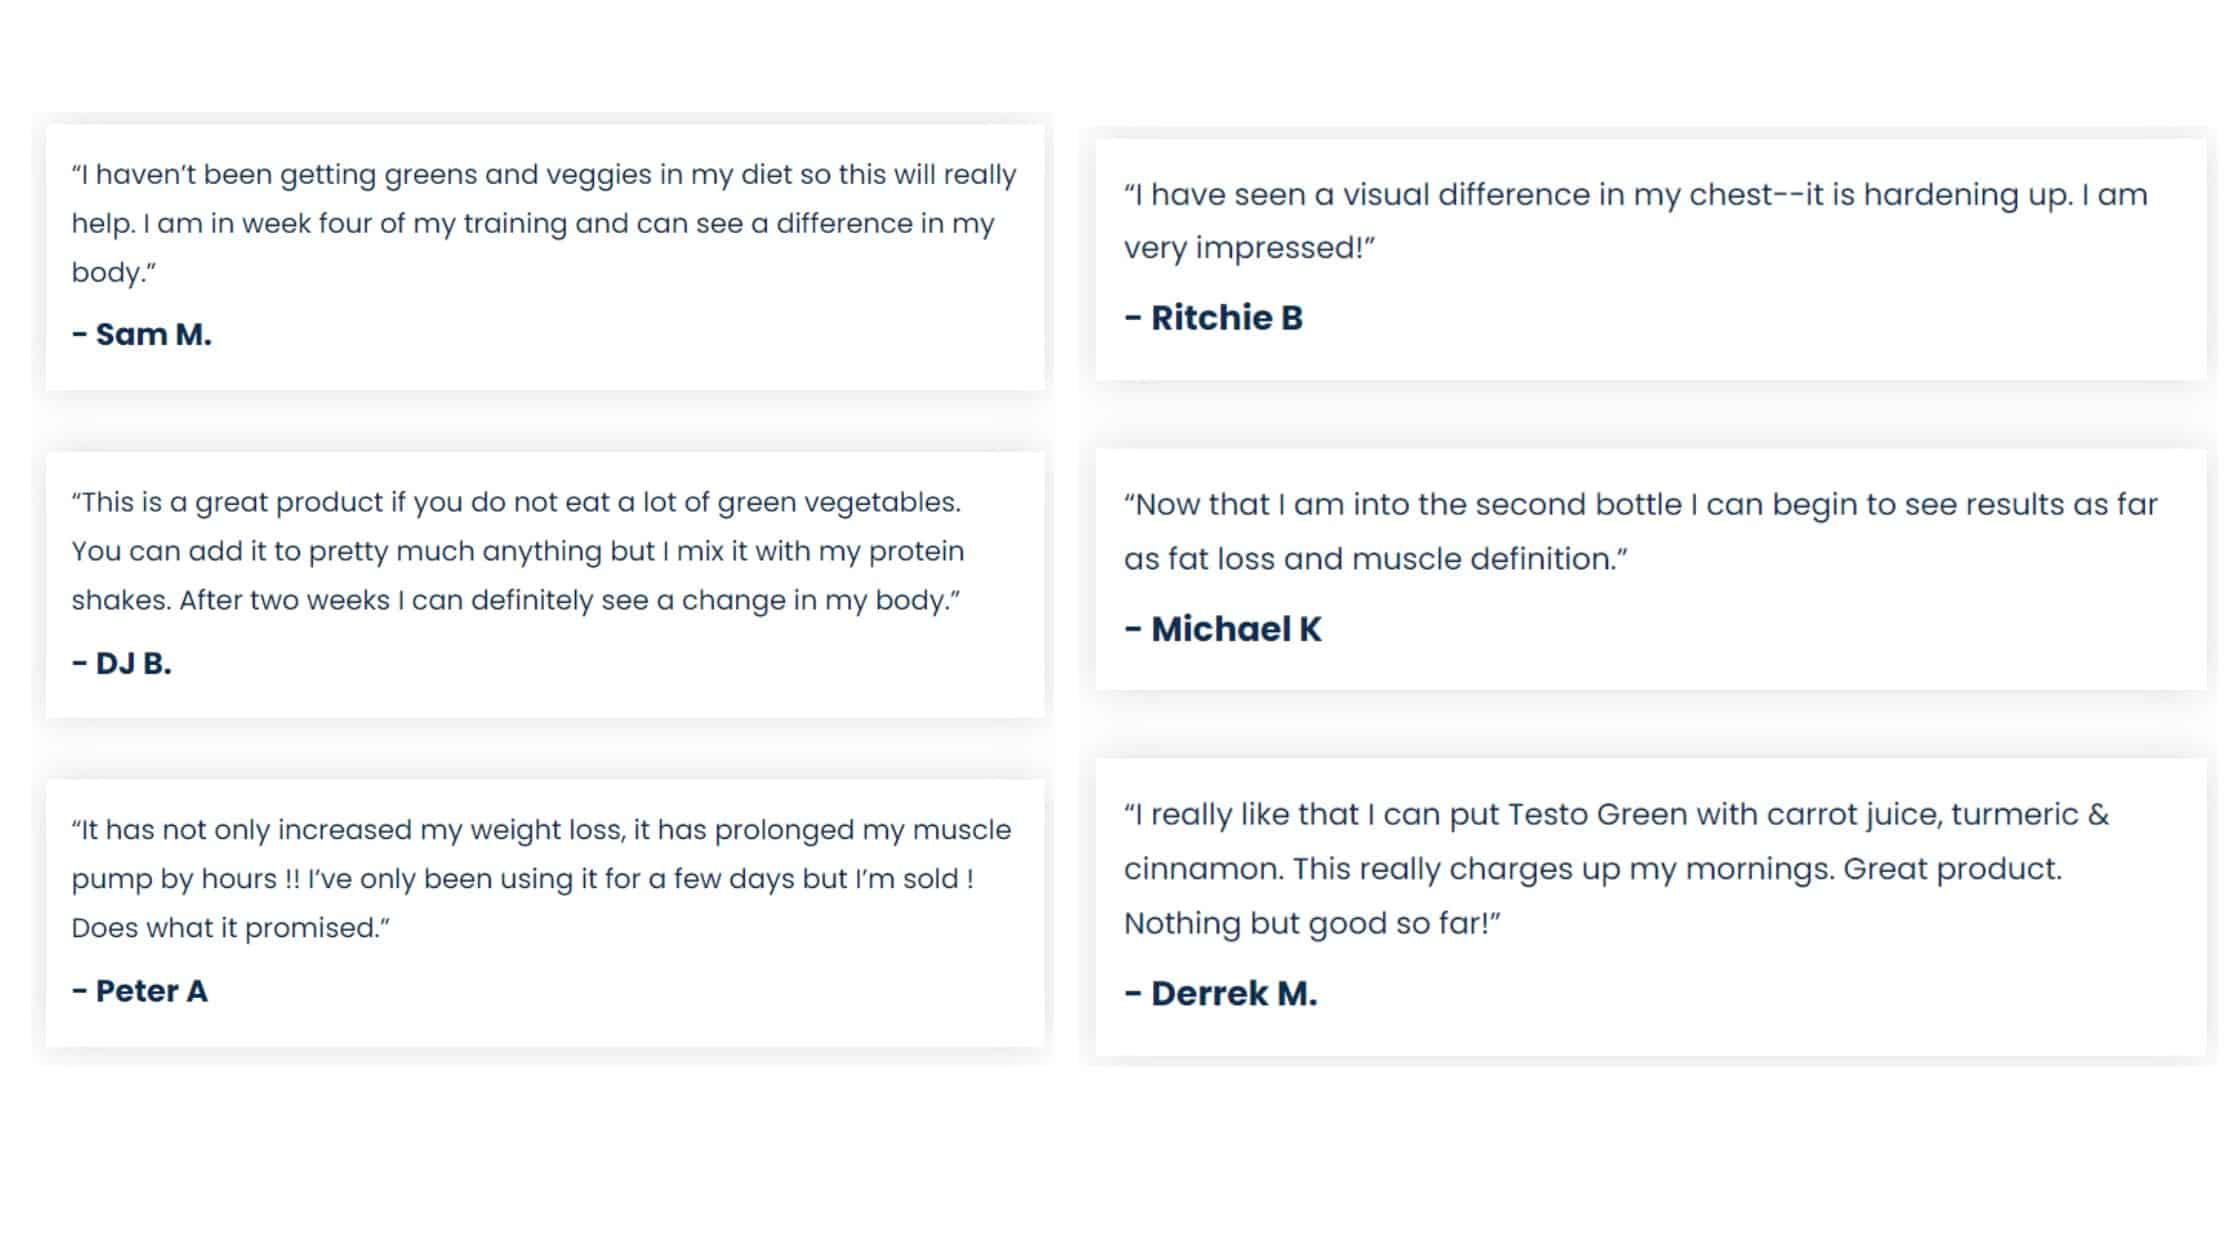Screen dimensions: 2240x1260
Task: Click Derrek M.'s Testo Green testimonial text
Action: (x=1616, y=868)
